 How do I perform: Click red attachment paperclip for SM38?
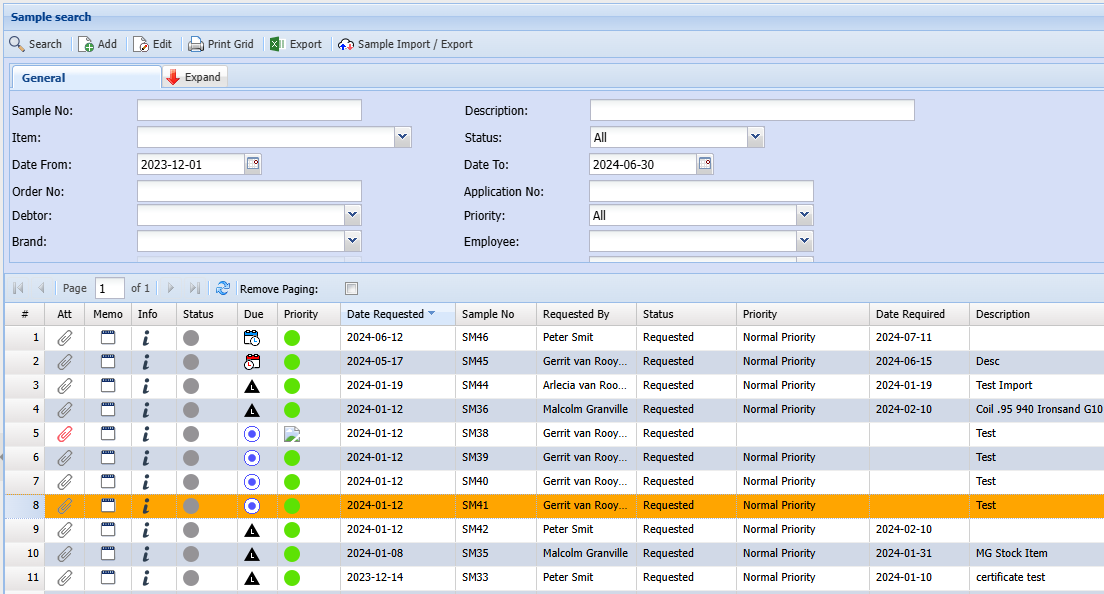64,433
